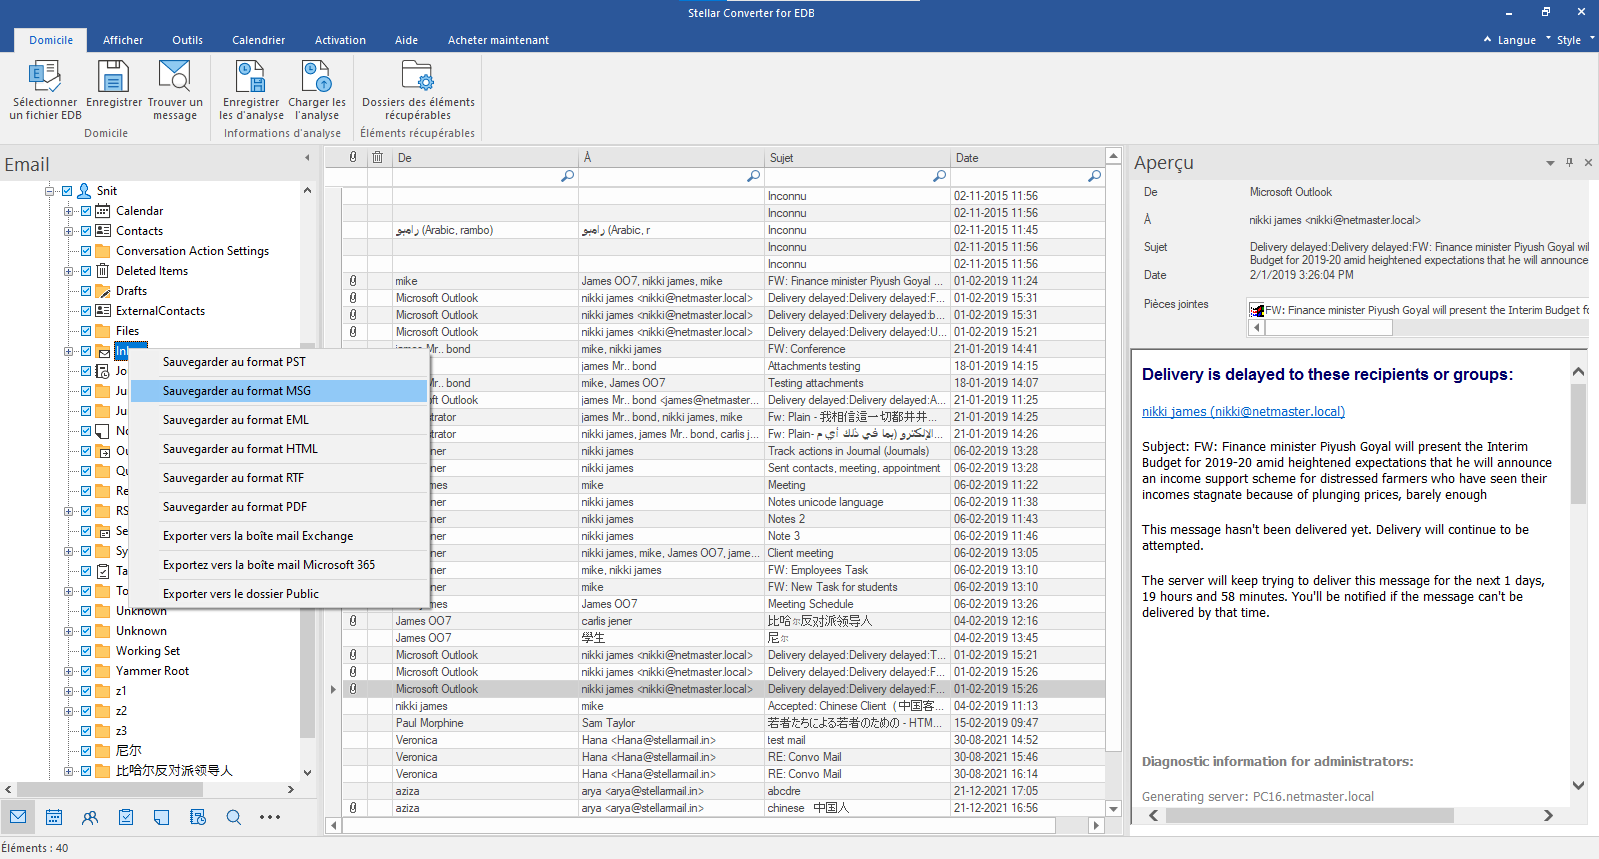1599x859 pixels.
Task: Open attachment FW: Finance minister Piyush Goyal
Action: pos(1419,310)
